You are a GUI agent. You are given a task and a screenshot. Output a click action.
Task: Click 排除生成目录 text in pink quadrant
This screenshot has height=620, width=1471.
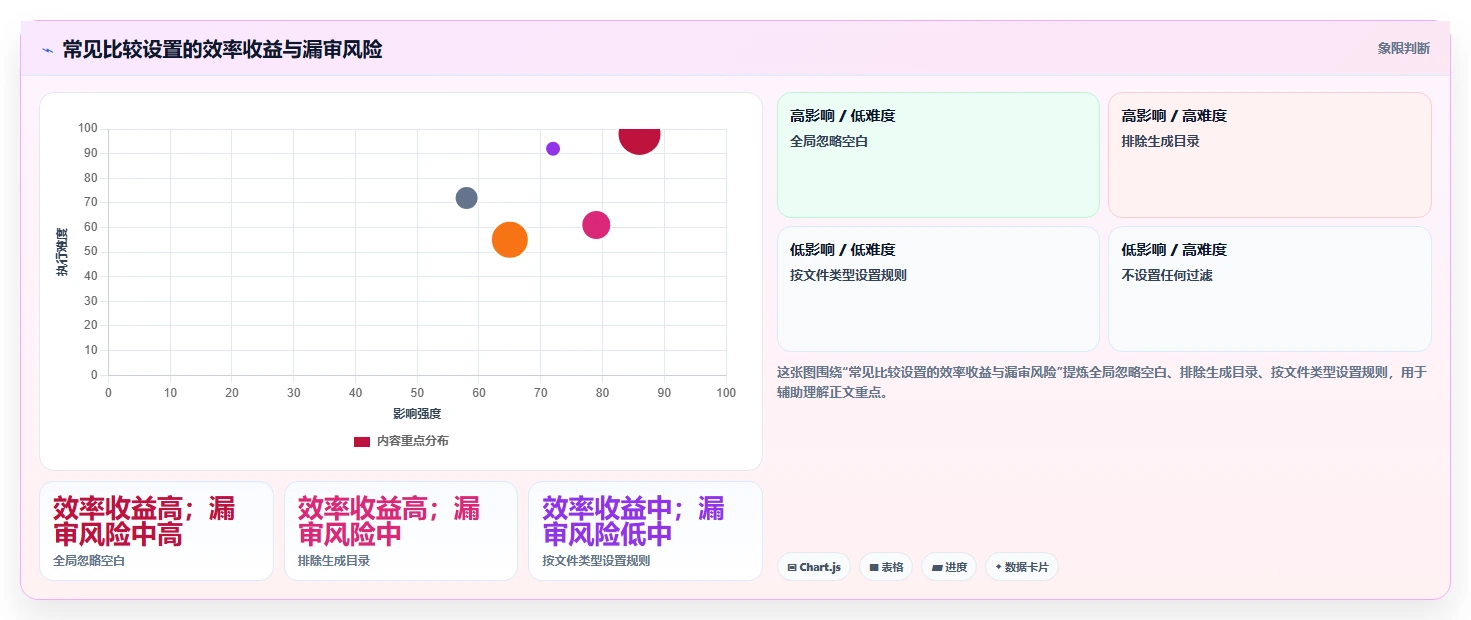(1161, 141)
